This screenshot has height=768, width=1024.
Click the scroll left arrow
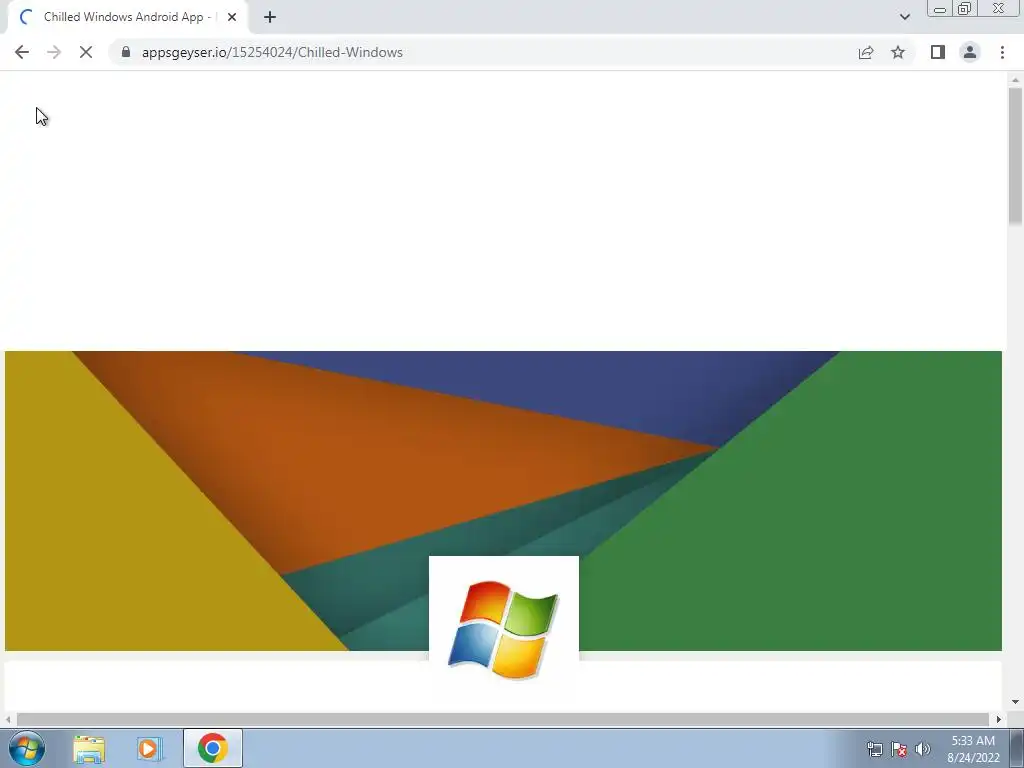[8, 719]
